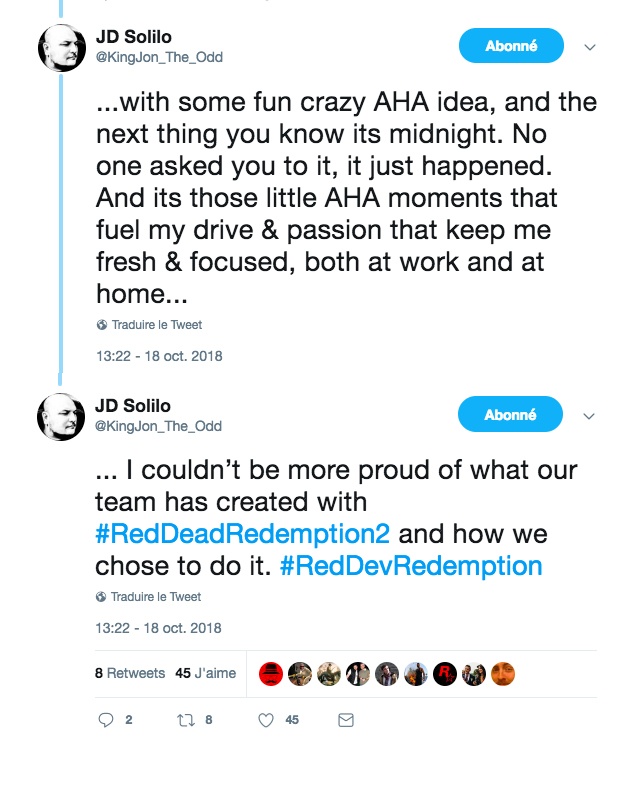
Task: Click JD Solilo's avatar on second tweet
Action: (x=60, y=416)
